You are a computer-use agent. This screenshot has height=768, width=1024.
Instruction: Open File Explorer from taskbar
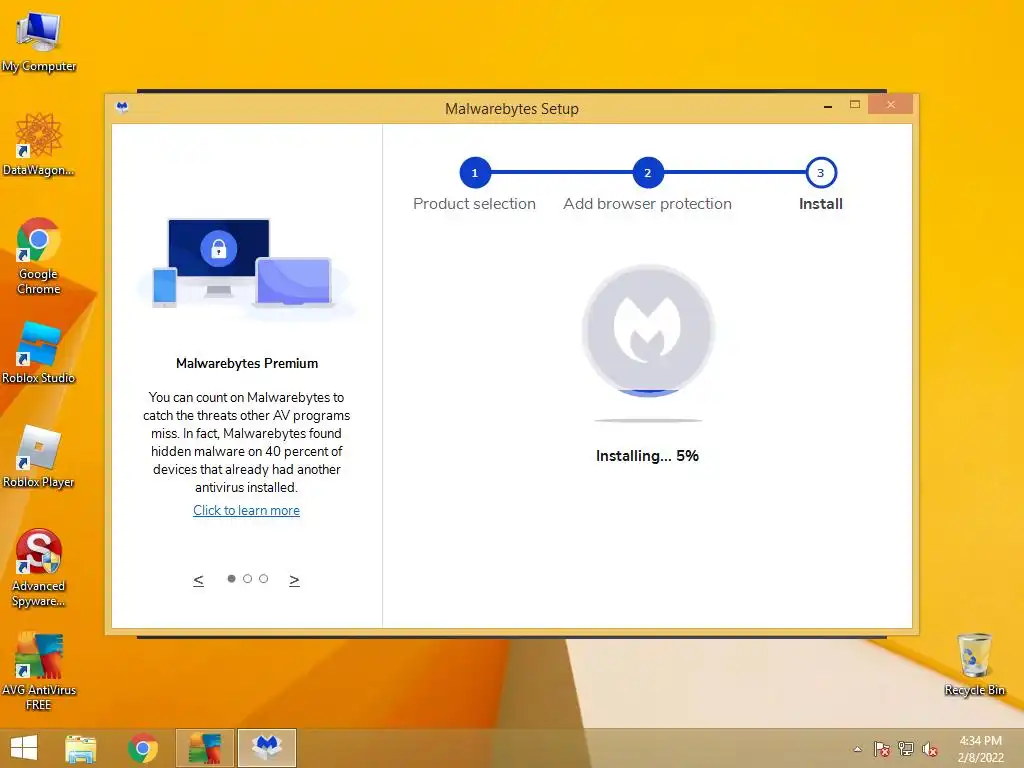(80, 748)
